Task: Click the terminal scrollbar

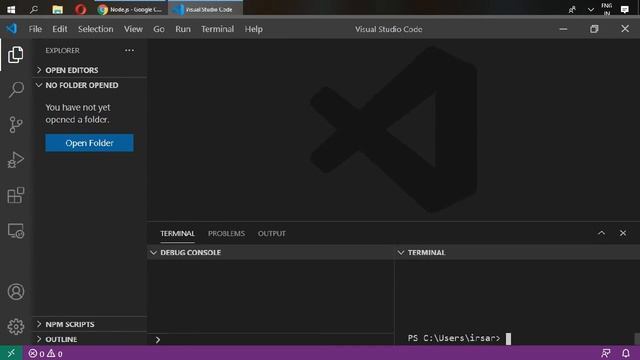Action: coord(637,338)
